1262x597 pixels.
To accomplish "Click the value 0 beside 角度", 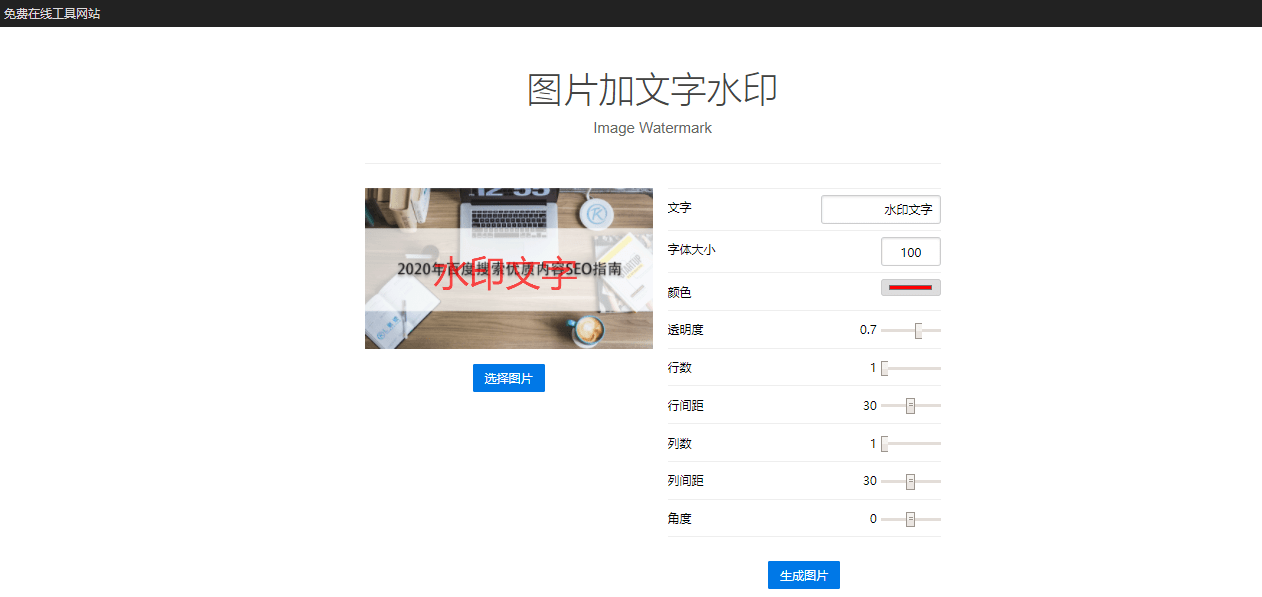I will pos(873,519).
